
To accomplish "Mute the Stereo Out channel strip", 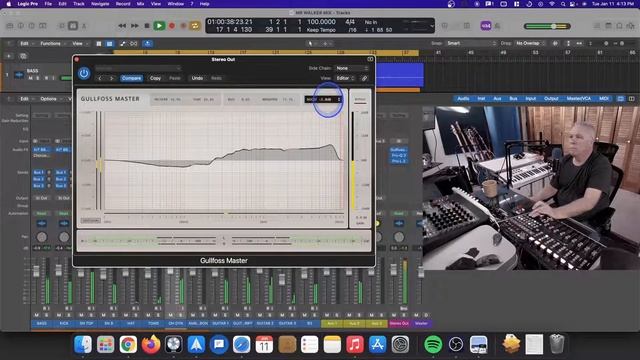I will click(394, 315).
